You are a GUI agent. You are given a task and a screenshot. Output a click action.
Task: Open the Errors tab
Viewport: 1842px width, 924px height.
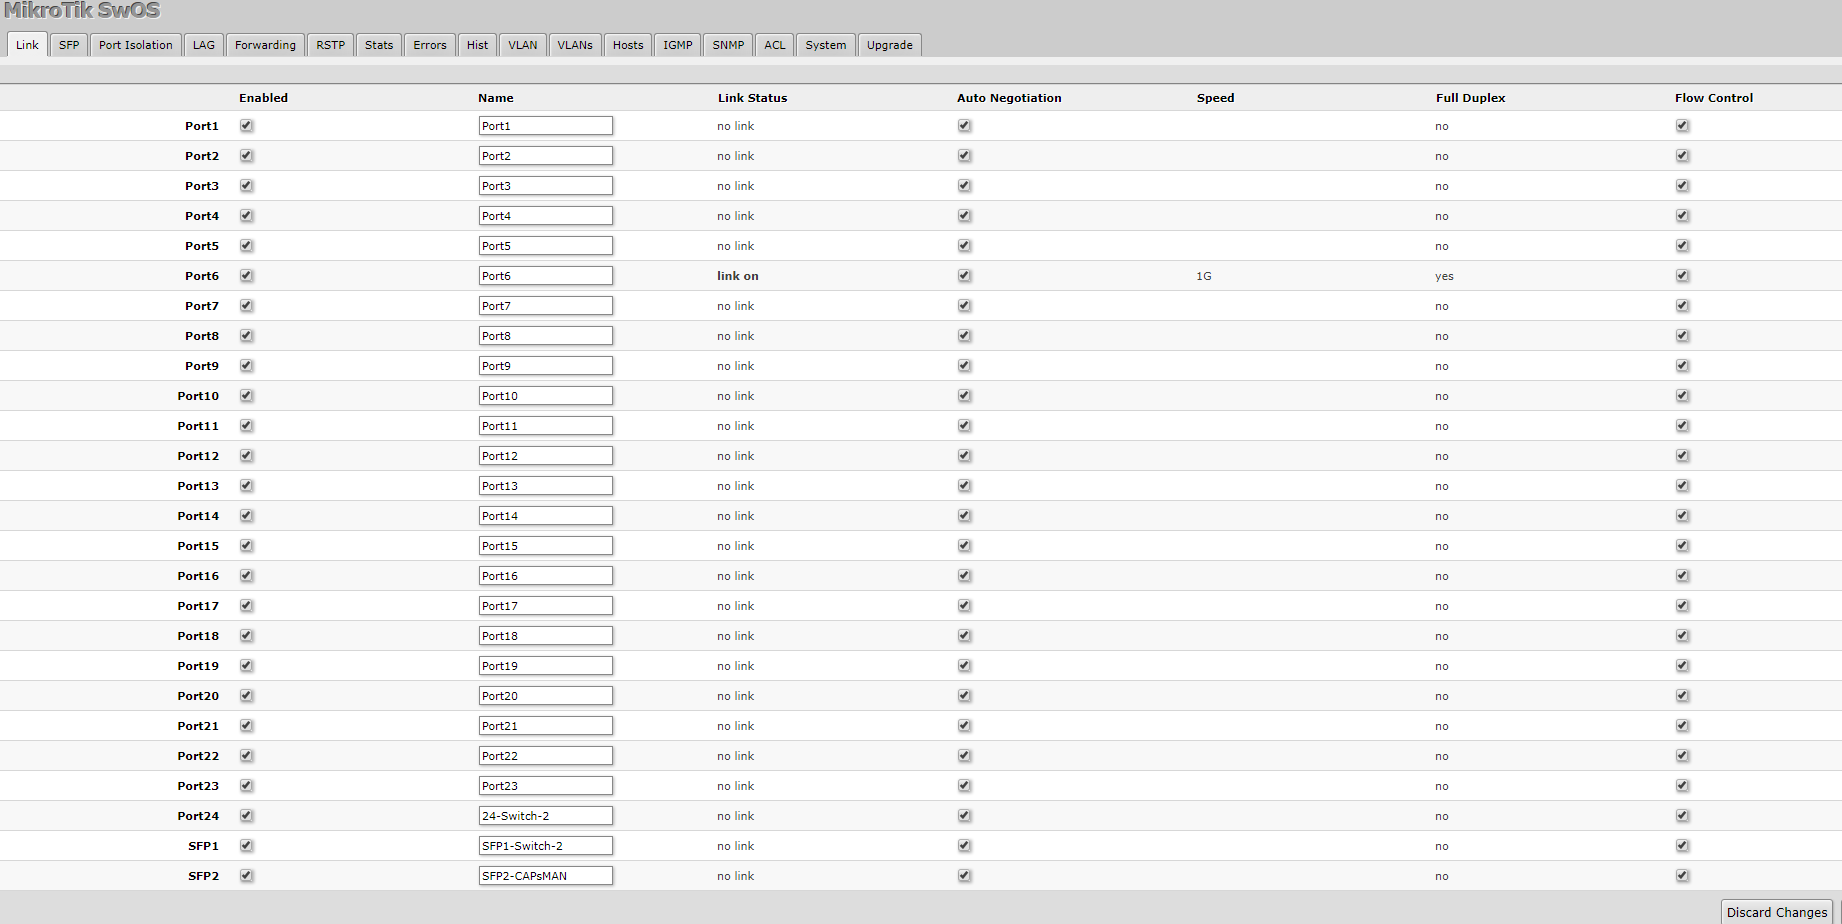(x=430, y=45)
